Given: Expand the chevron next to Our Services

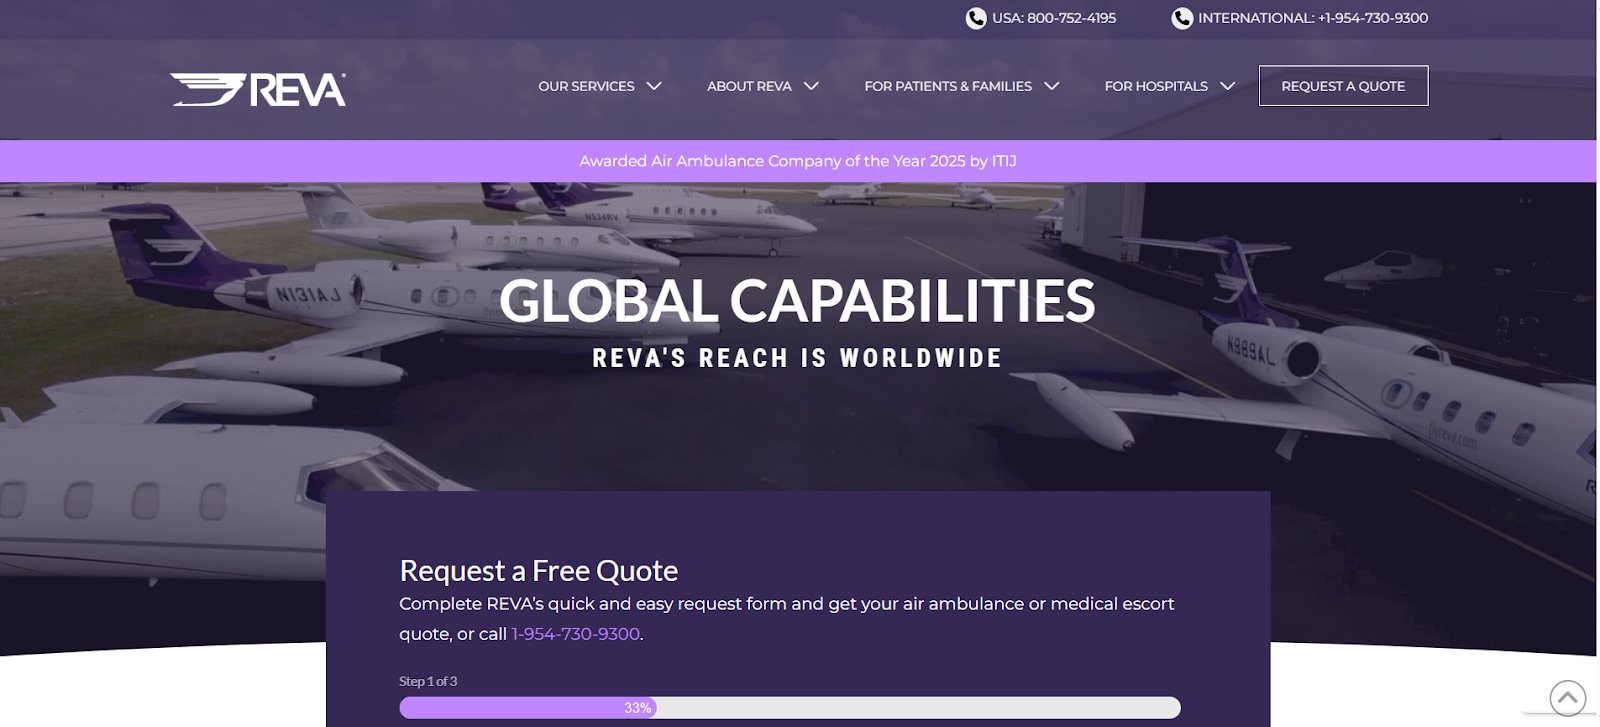Looking at the screenshot, I should point(654,86).
